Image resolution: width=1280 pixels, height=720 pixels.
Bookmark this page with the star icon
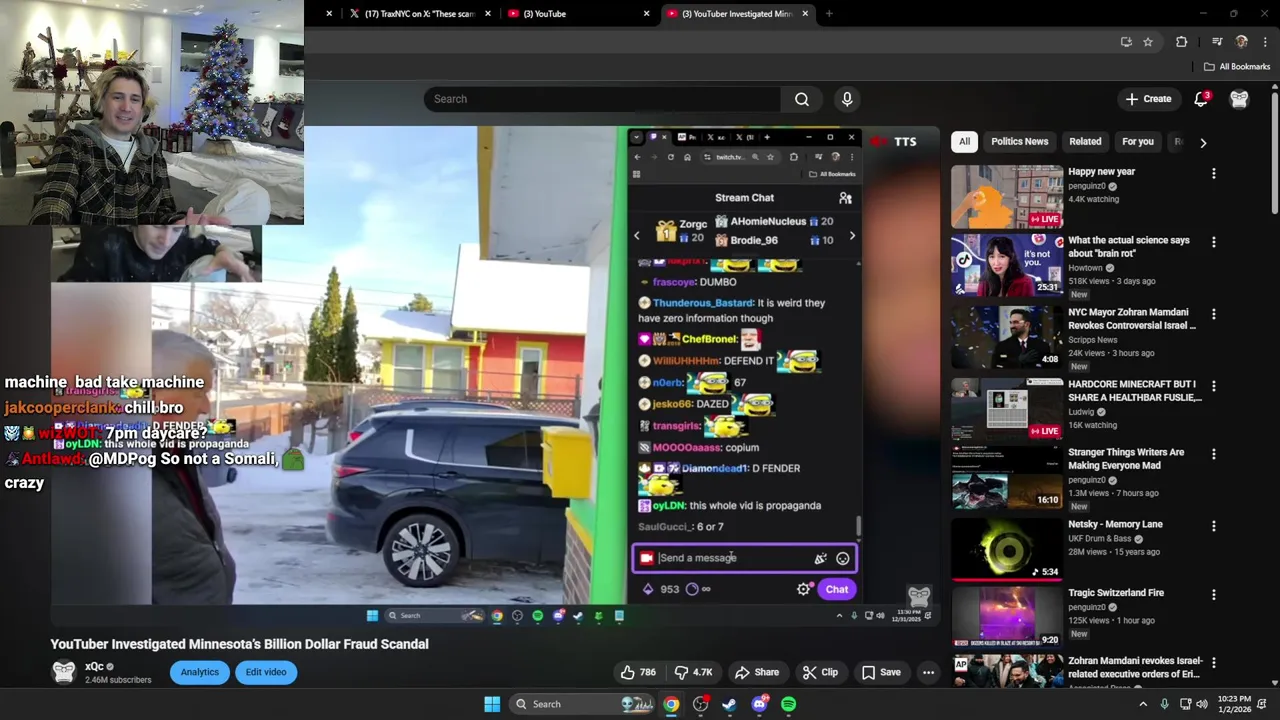(x=1148, y=42)
